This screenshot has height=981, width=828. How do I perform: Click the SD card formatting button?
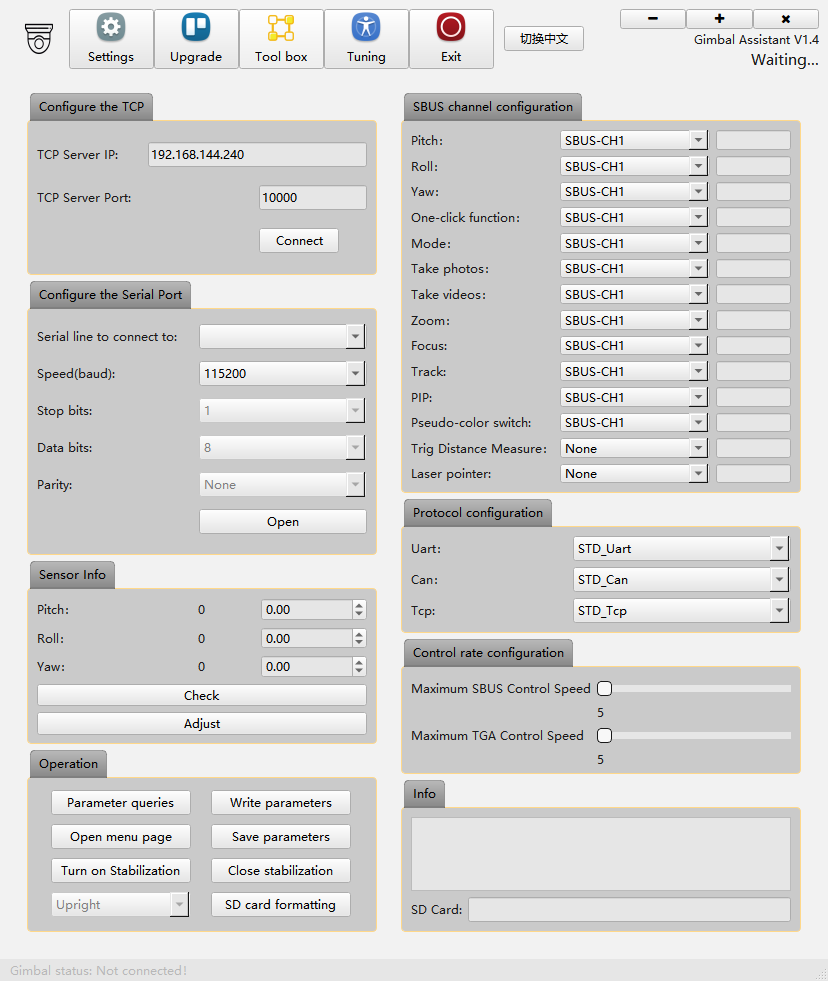coord(281,905)
